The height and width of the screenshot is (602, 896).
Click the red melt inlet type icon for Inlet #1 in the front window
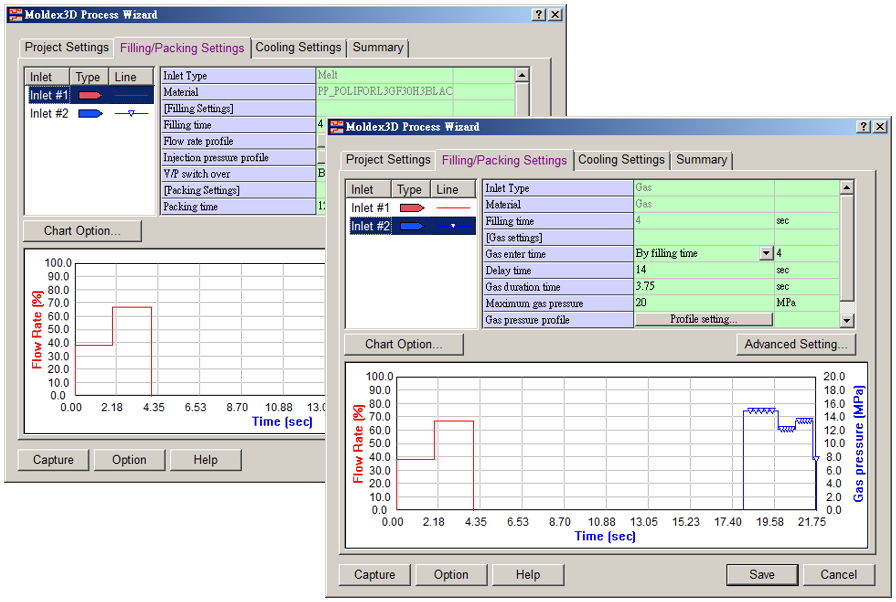click(x=411, y=208)
